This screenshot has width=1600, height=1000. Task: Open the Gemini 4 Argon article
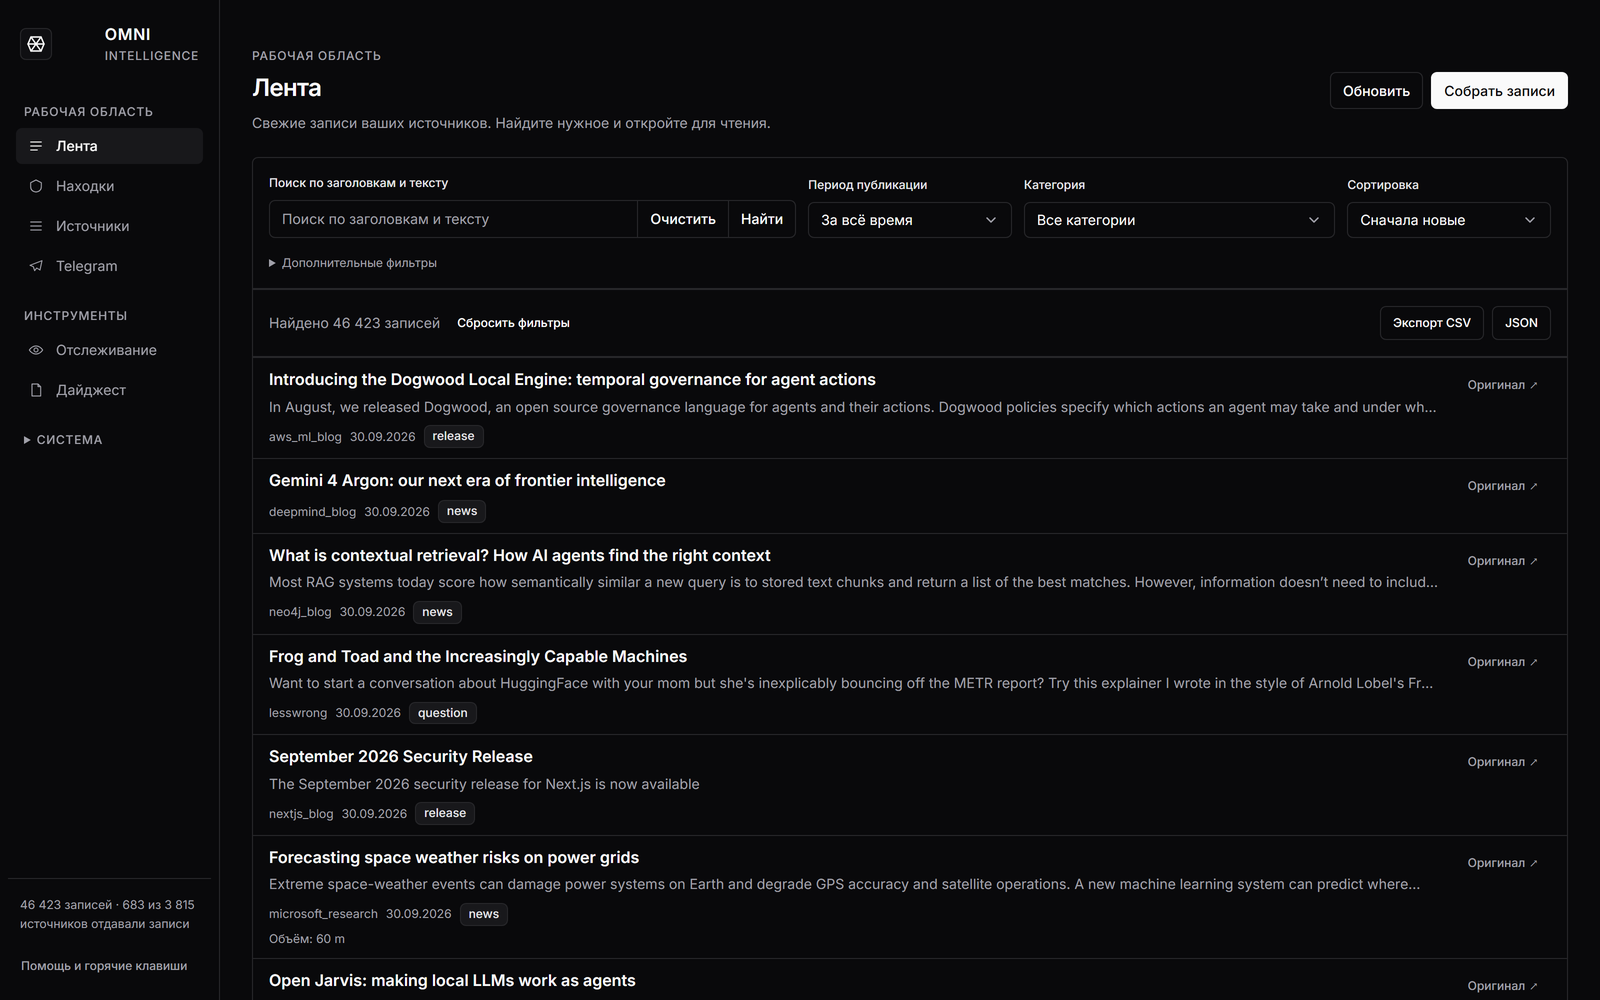coord(467,481)
